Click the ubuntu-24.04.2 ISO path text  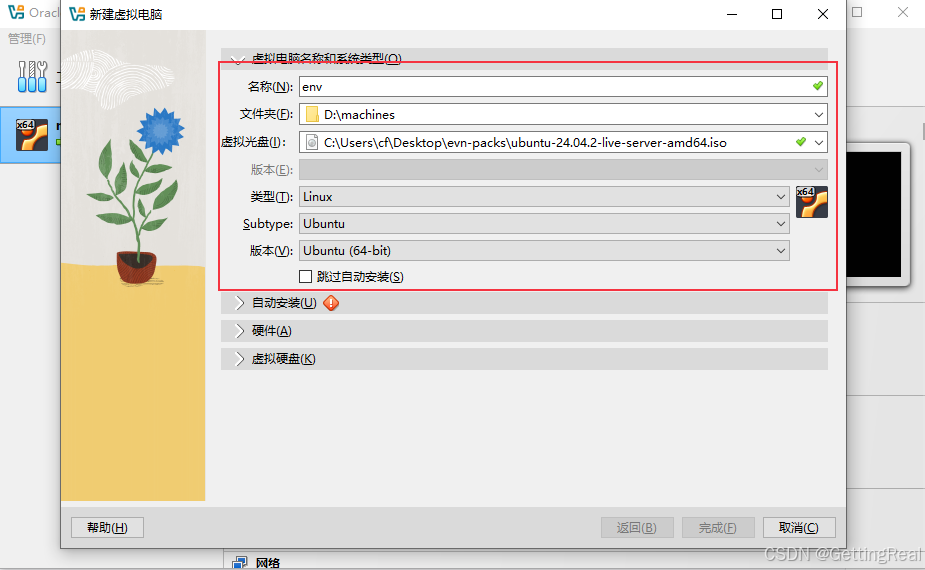pos(525,142)
